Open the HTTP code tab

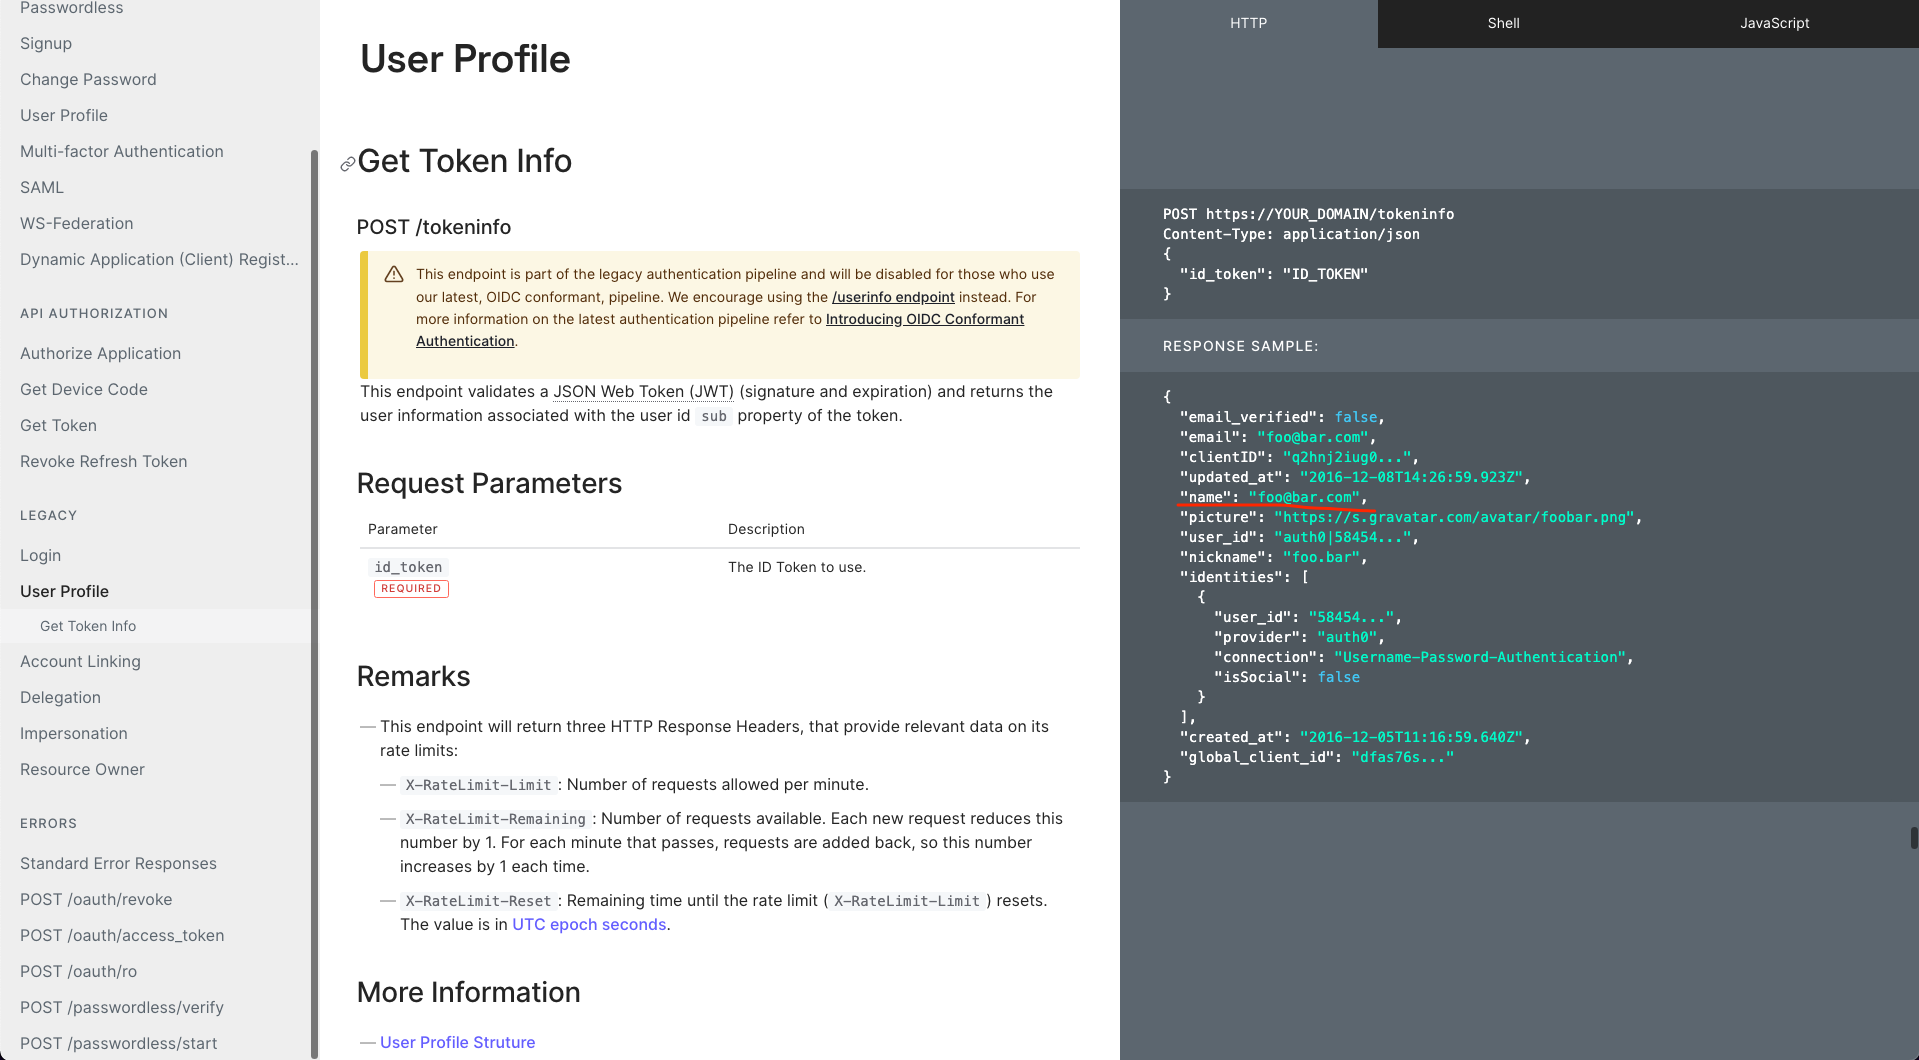[x=1248, y=22]
